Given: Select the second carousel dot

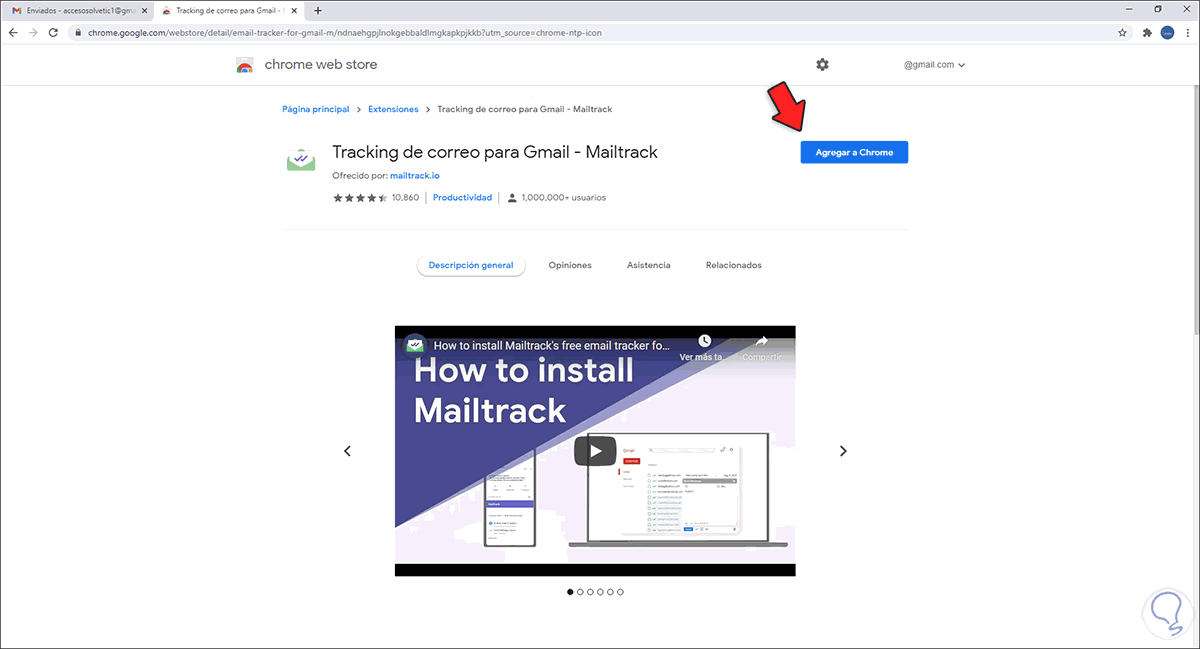Looking at the screenshot, I should 580,592.
